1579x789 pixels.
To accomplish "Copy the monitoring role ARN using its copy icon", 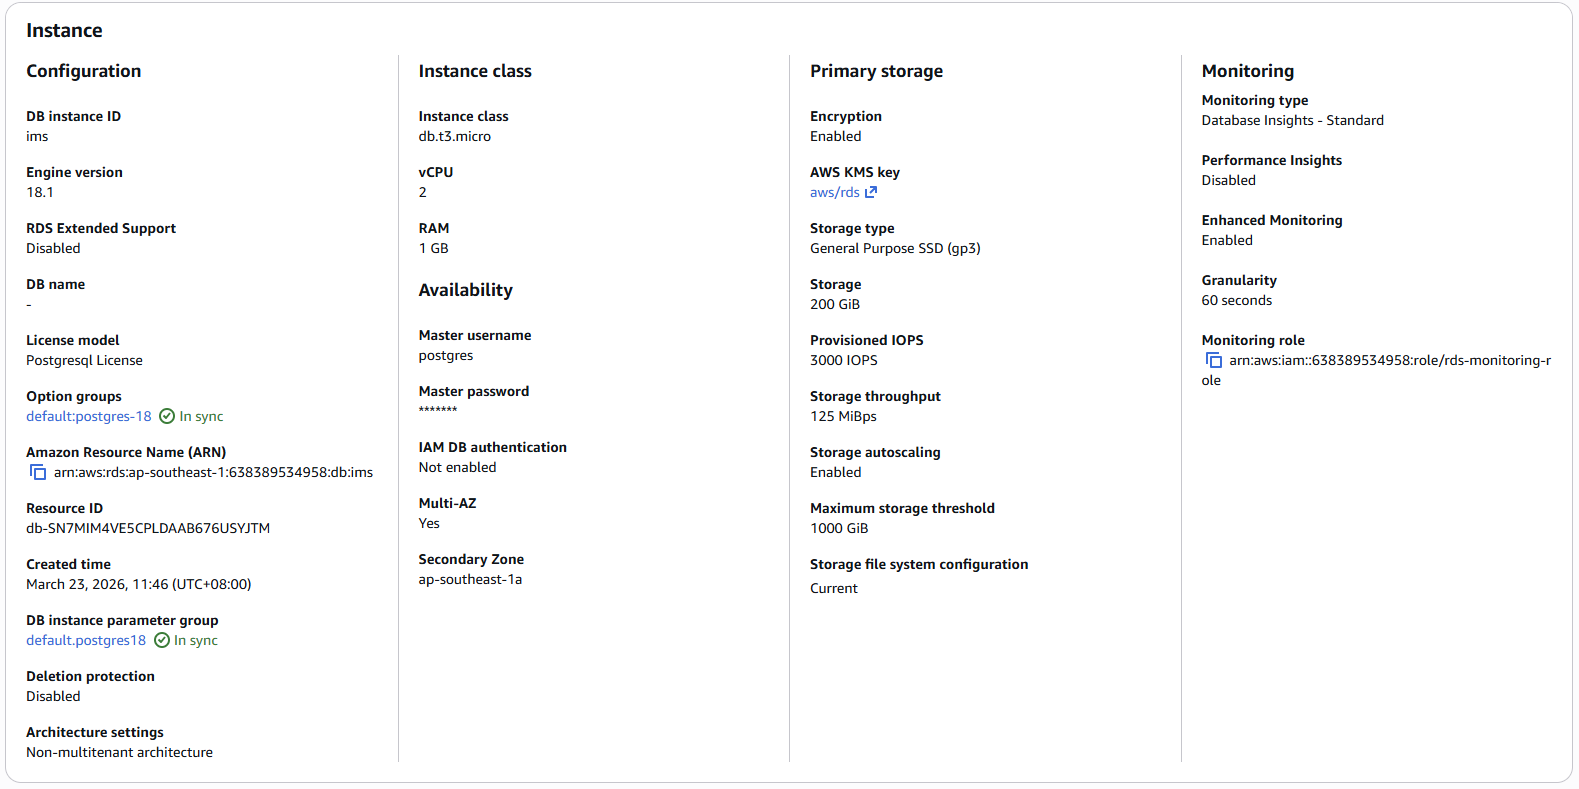I will click(1212, 359).
